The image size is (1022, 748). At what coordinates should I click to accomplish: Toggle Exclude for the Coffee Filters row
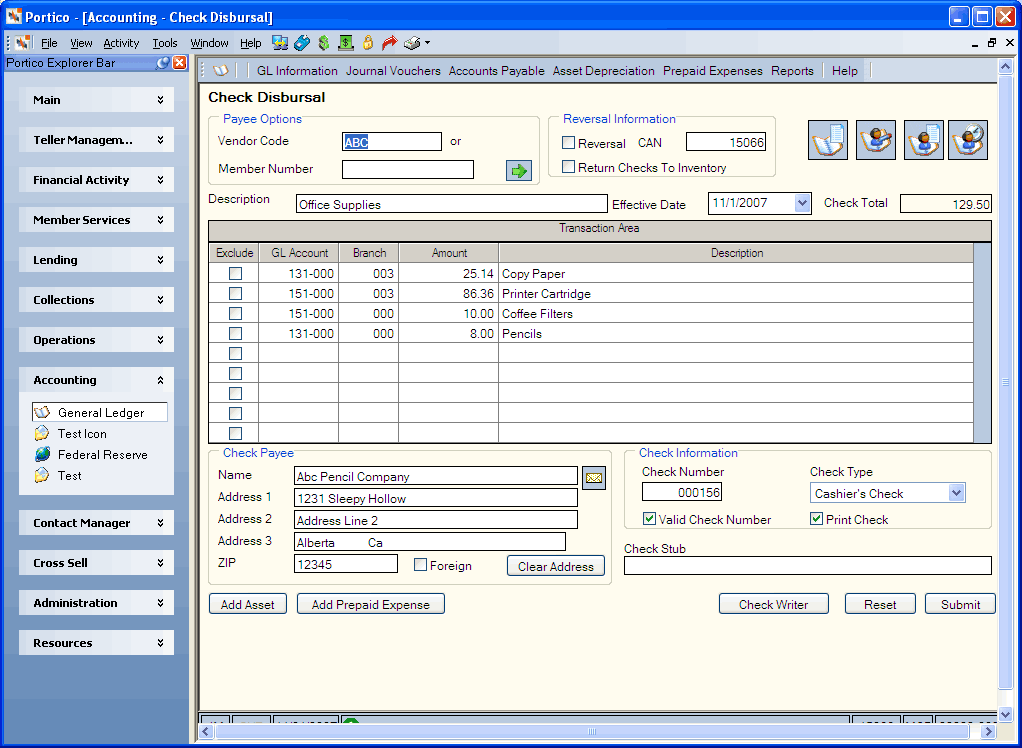click(235, 313)
